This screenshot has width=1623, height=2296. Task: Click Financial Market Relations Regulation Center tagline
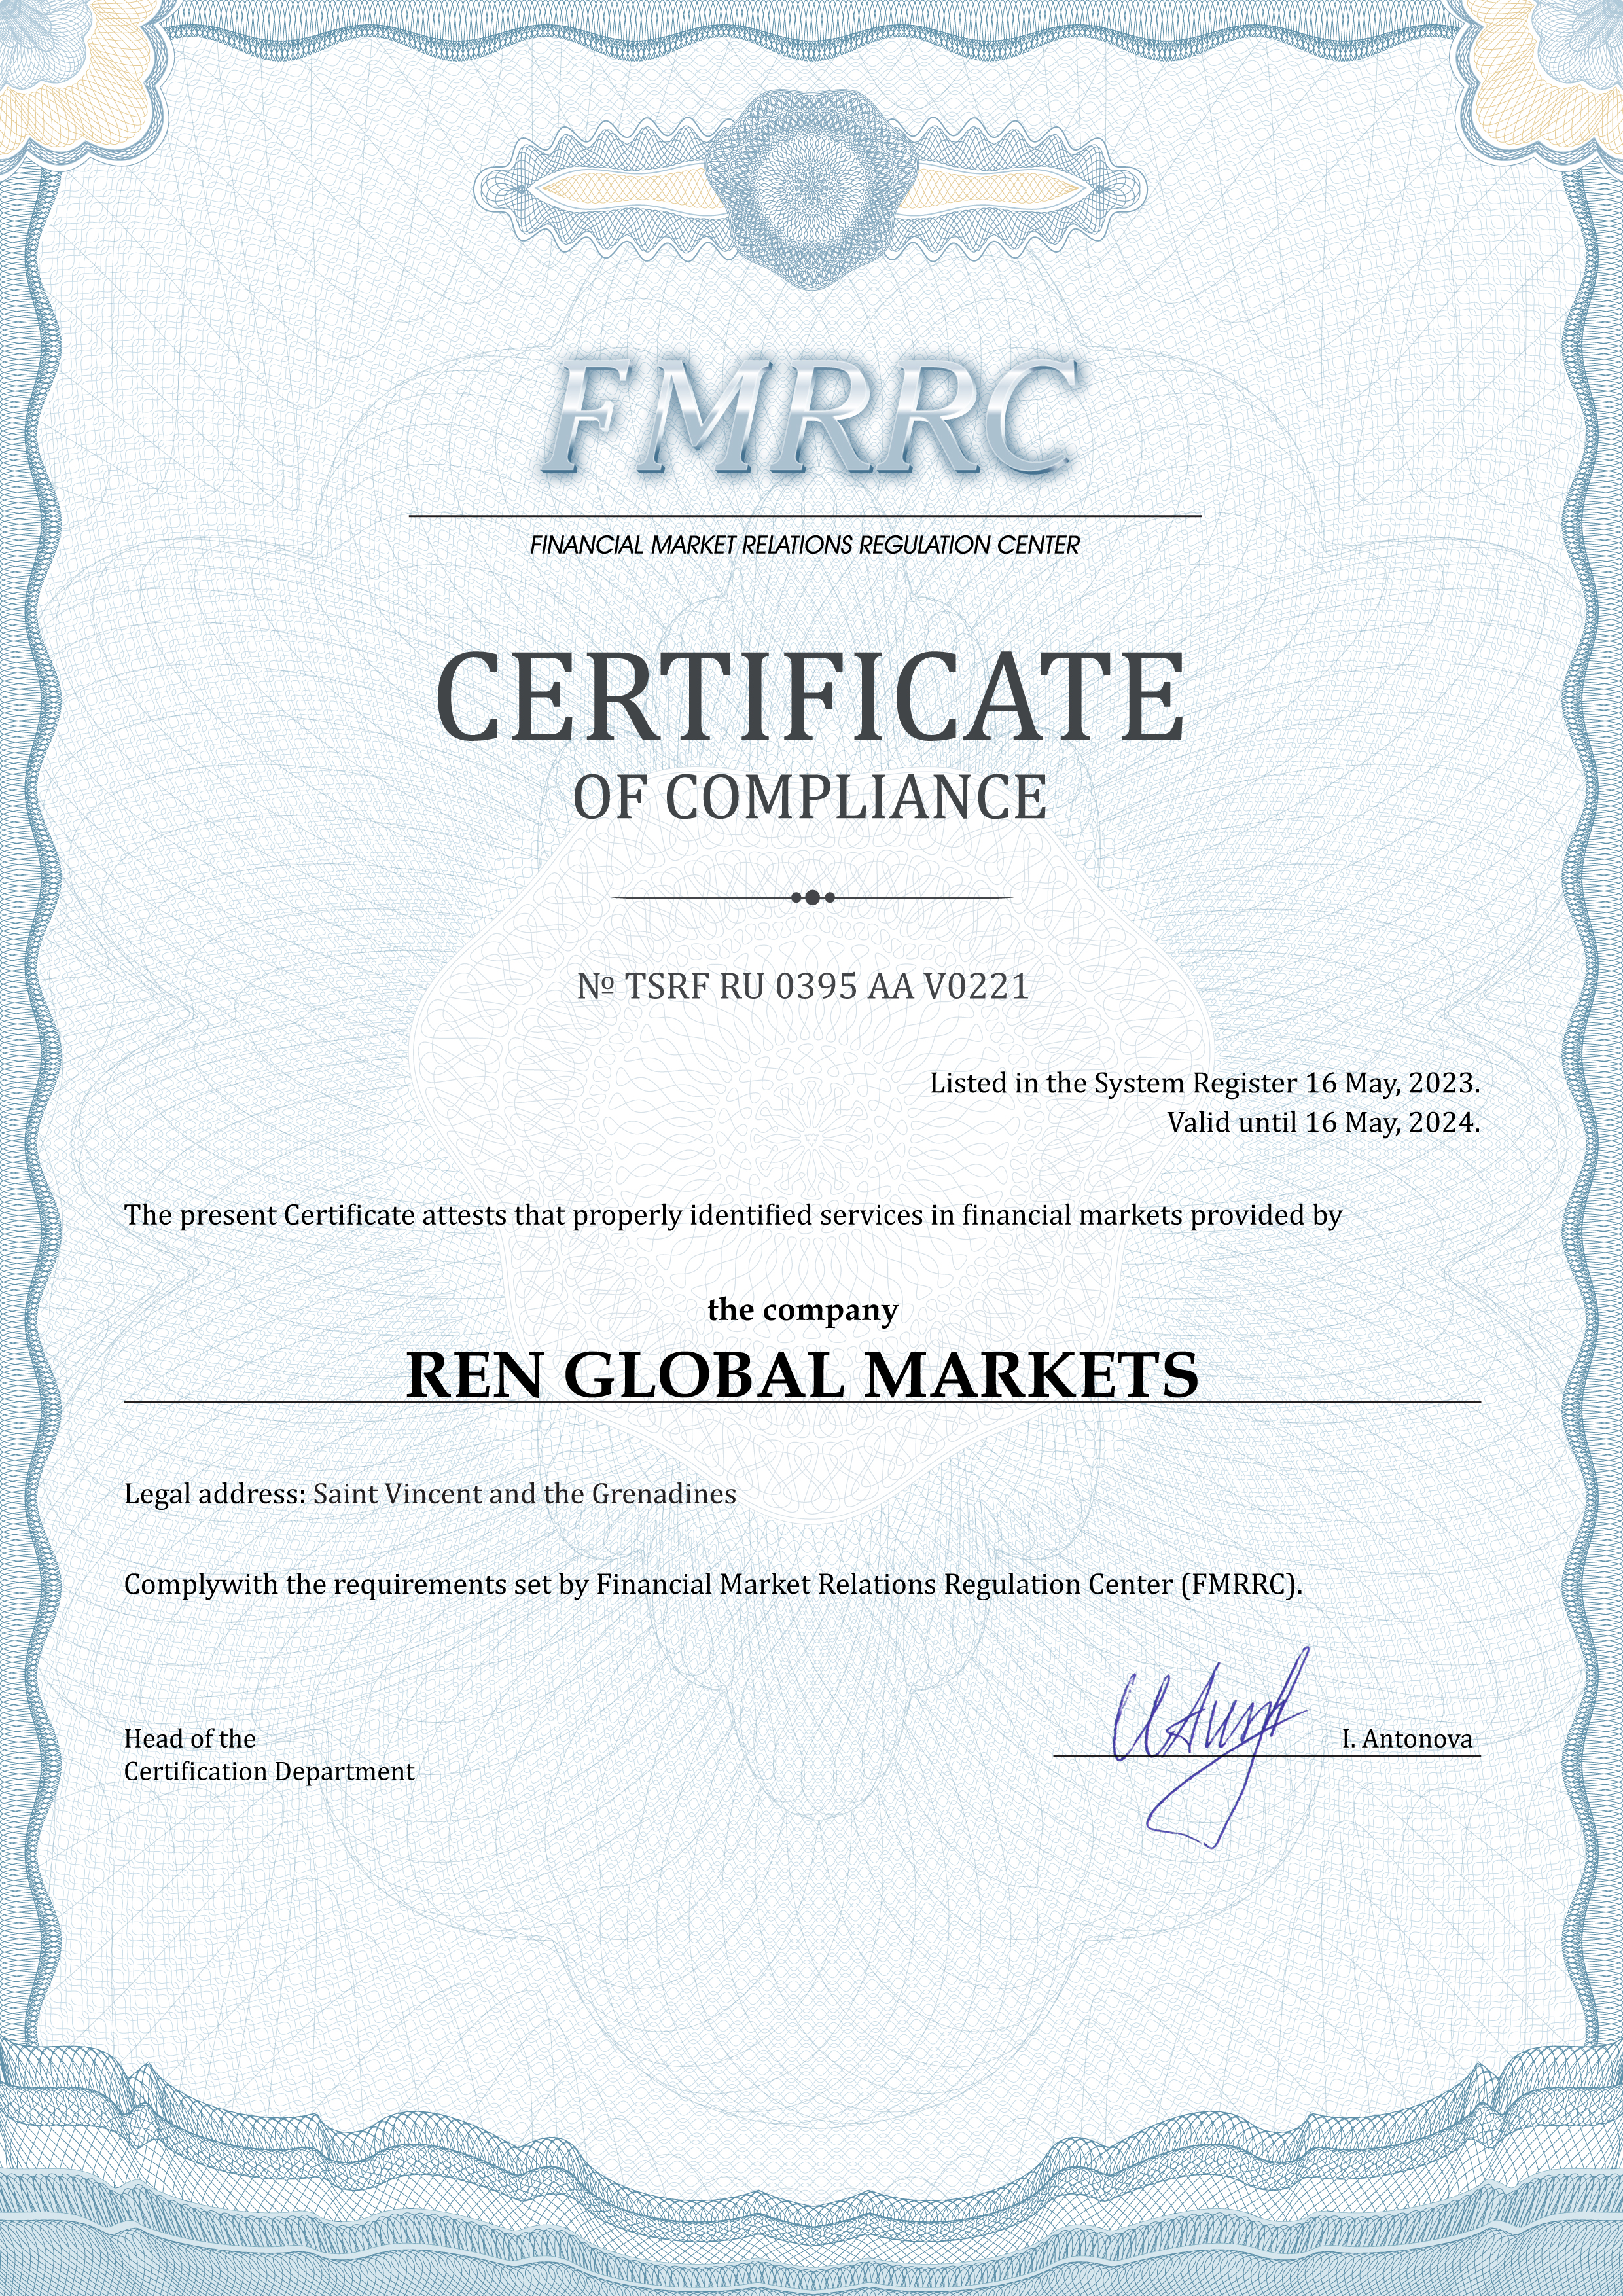tap(804, 545)
